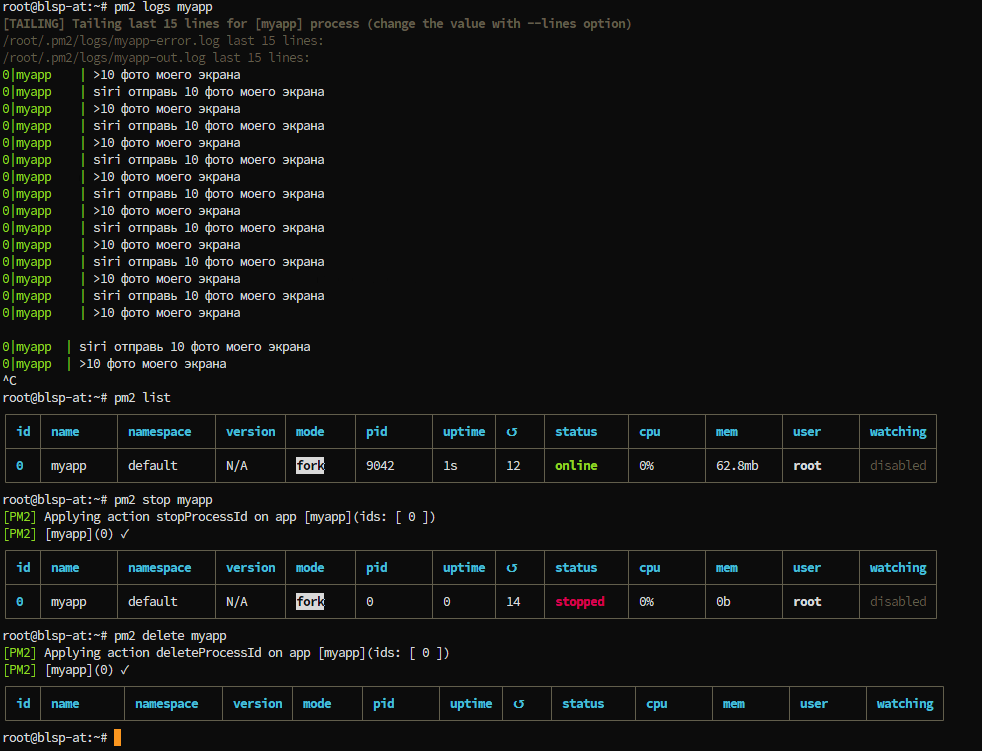Click pid value 9042
The width and height of the screenshot is (982, 751).
coord(380,465)
